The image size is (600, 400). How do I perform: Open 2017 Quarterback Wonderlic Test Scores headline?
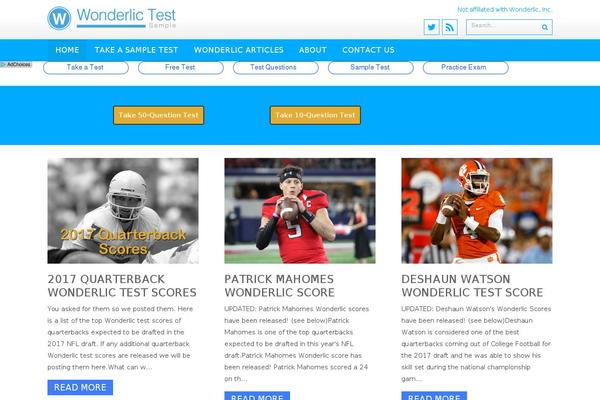pos(122,286)
